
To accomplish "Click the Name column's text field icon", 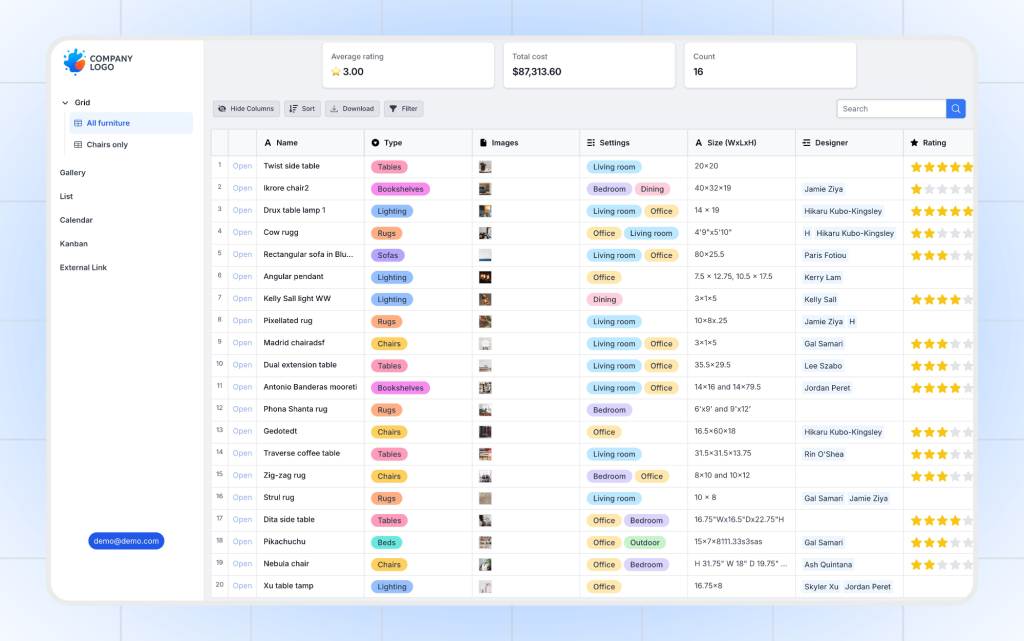I will [268, 142].
